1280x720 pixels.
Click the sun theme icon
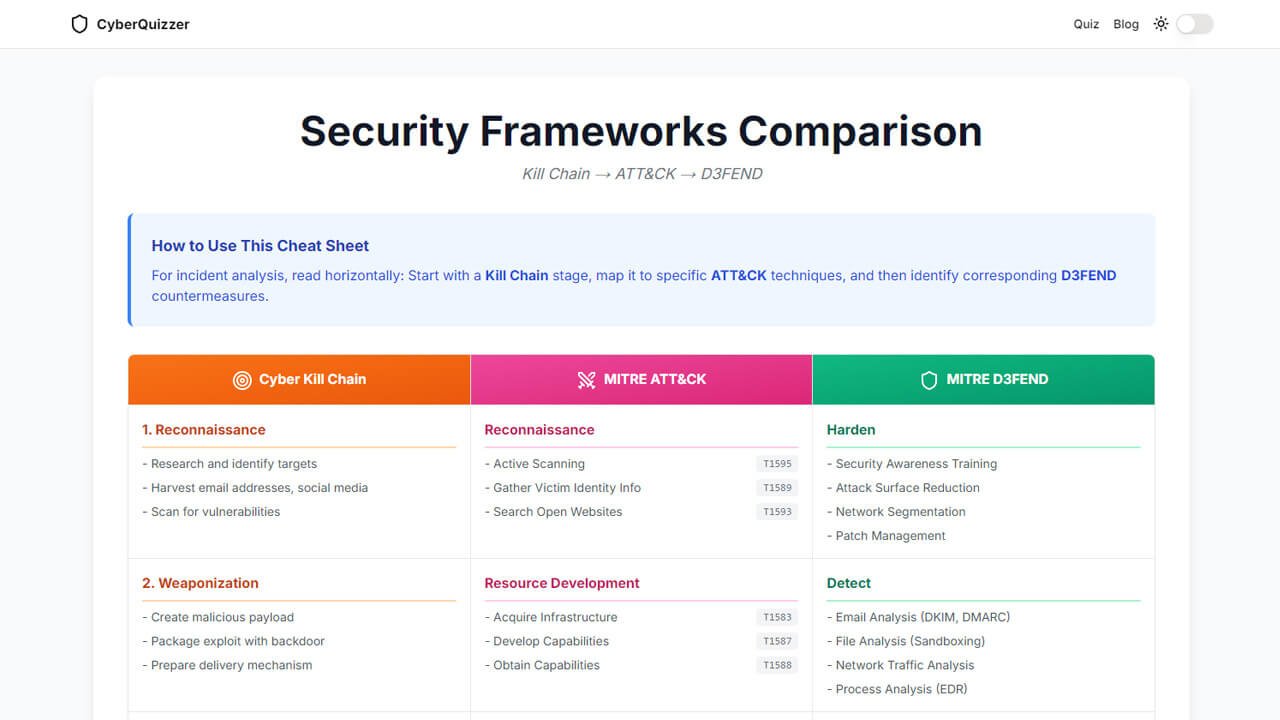click(1160, 24)
